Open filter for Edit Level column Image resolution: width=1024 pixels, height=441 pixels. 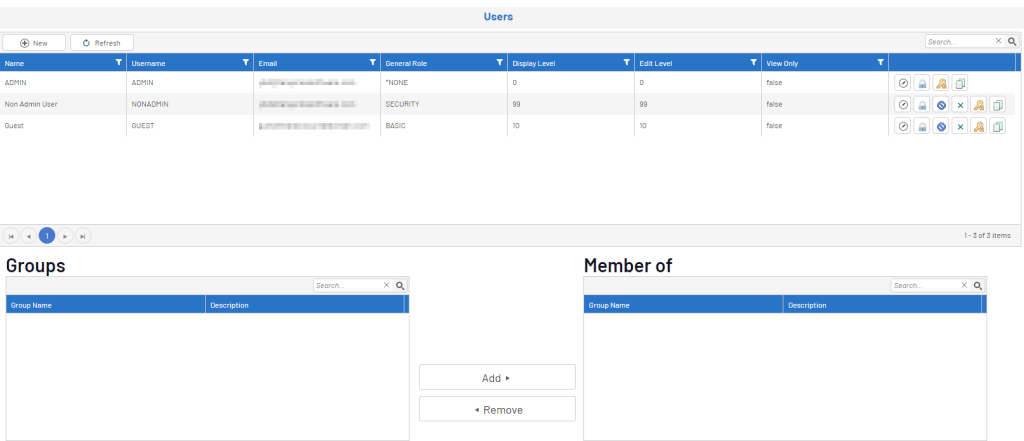coord(753,63)
